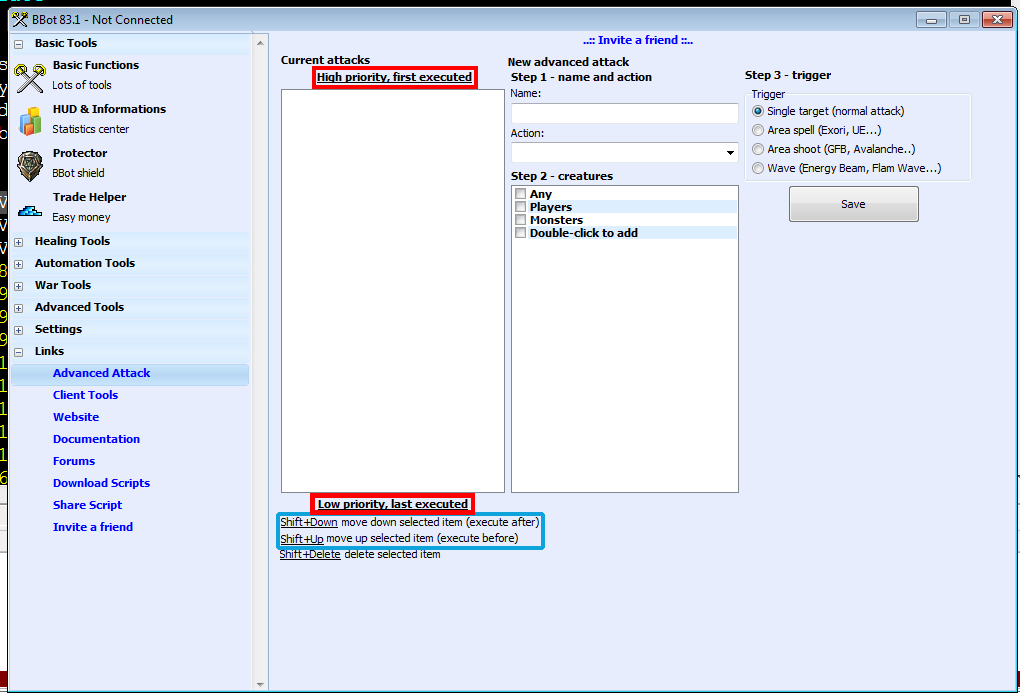Viewport: 1020px width, 697px height.
Task: Click the attack Name input field
Action: pos(624,113)
